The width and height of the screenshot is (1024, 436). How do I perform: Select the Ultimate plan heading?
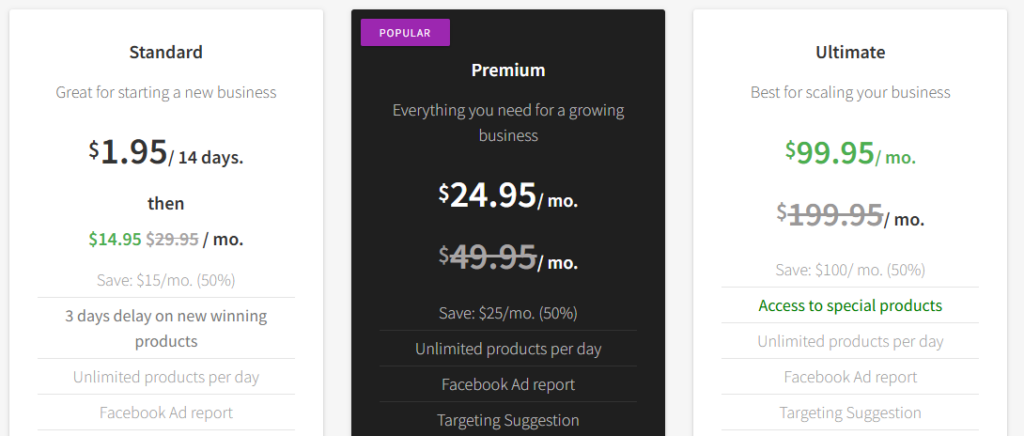click(x=850, y=52)
